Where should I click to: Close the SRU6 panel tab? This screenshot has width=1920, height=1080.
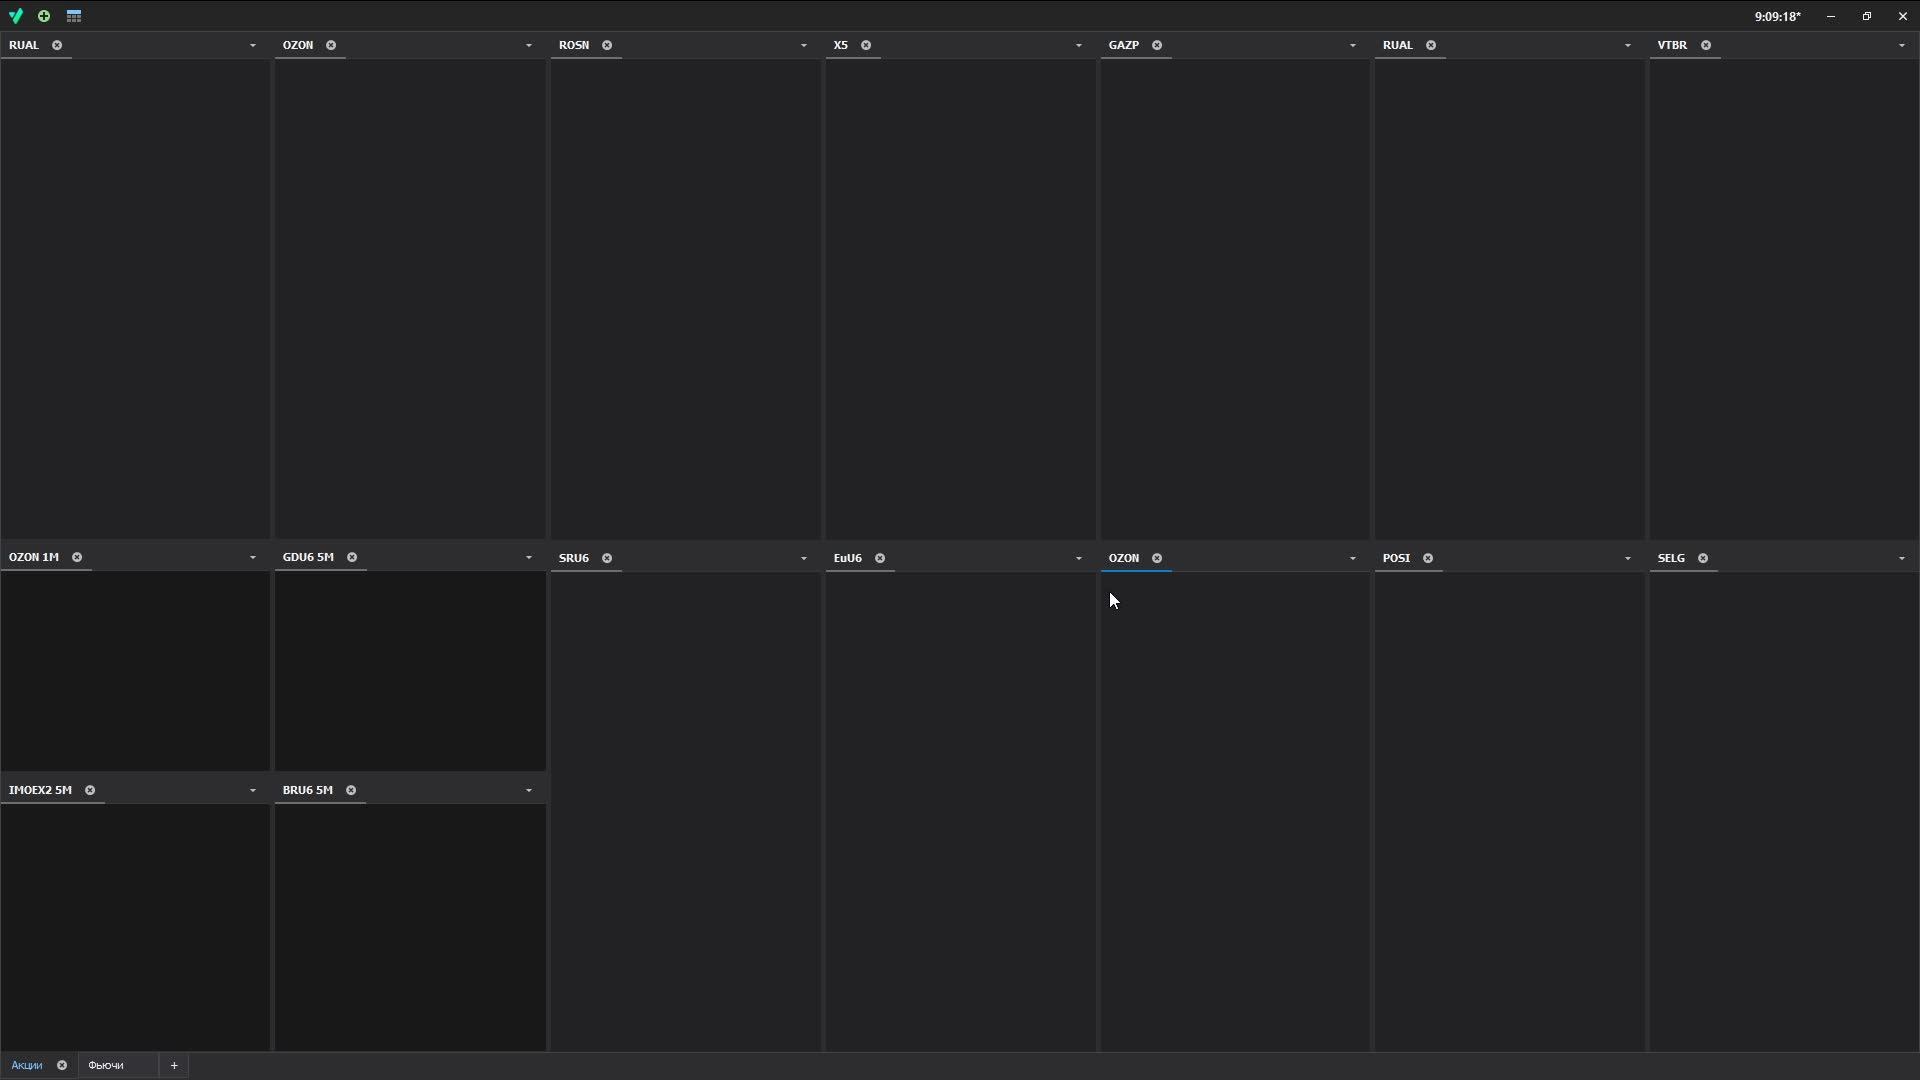607,558
